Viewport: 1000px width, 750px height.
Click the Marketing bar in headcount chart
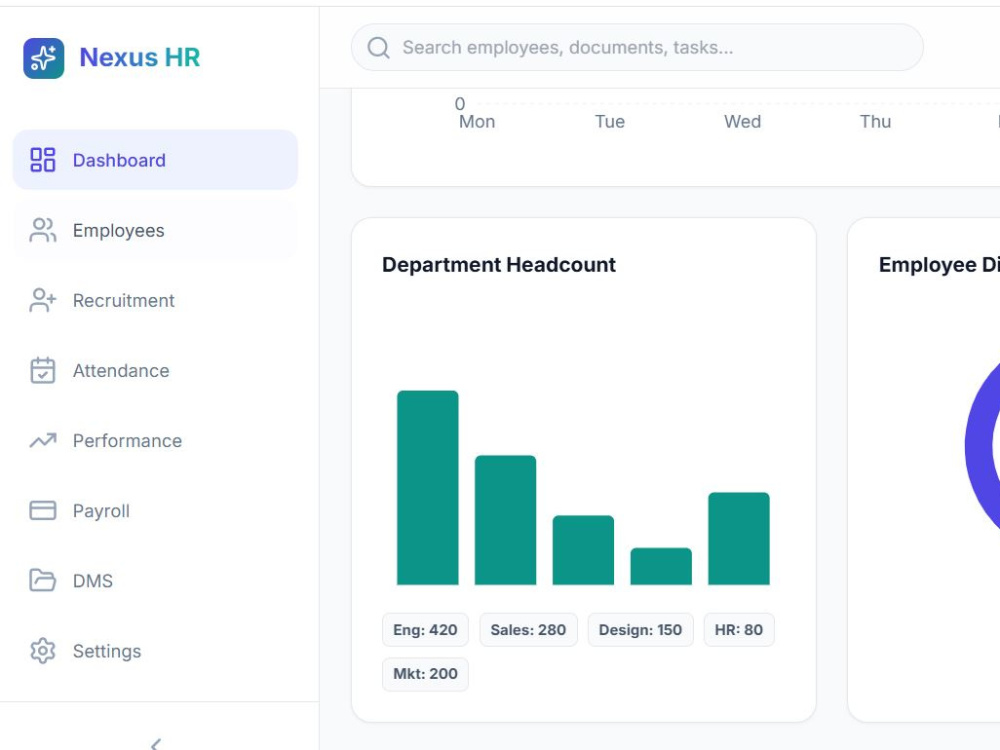[x=739, y=539]
